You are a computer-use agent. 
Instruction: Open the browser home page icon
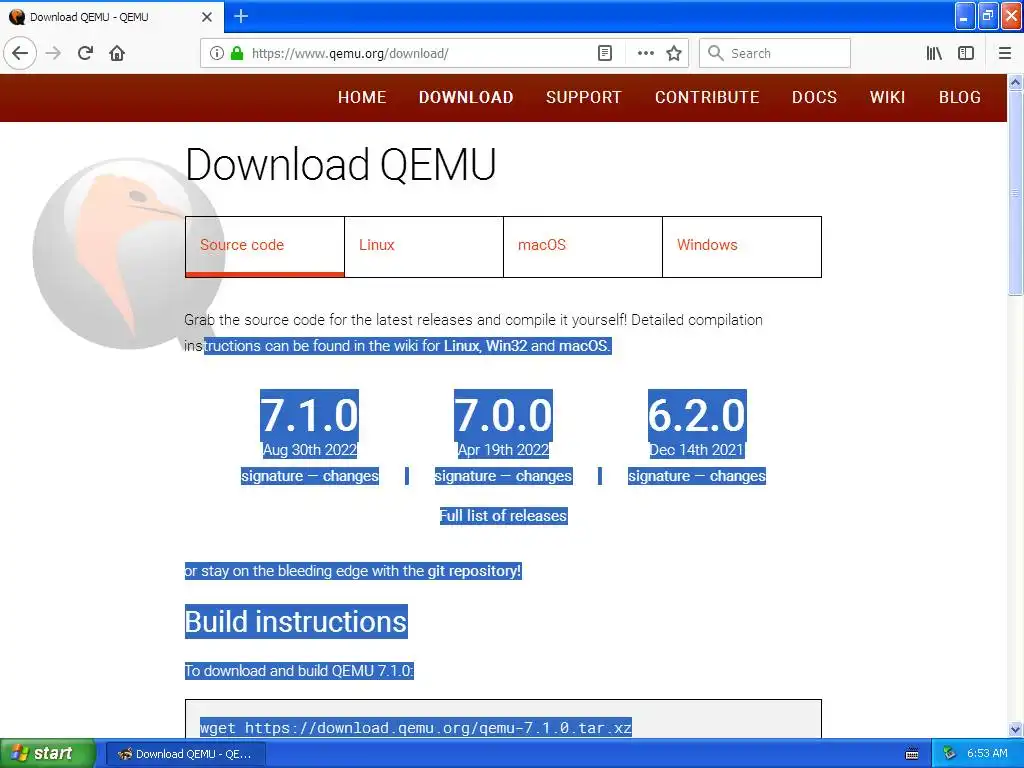117,53
